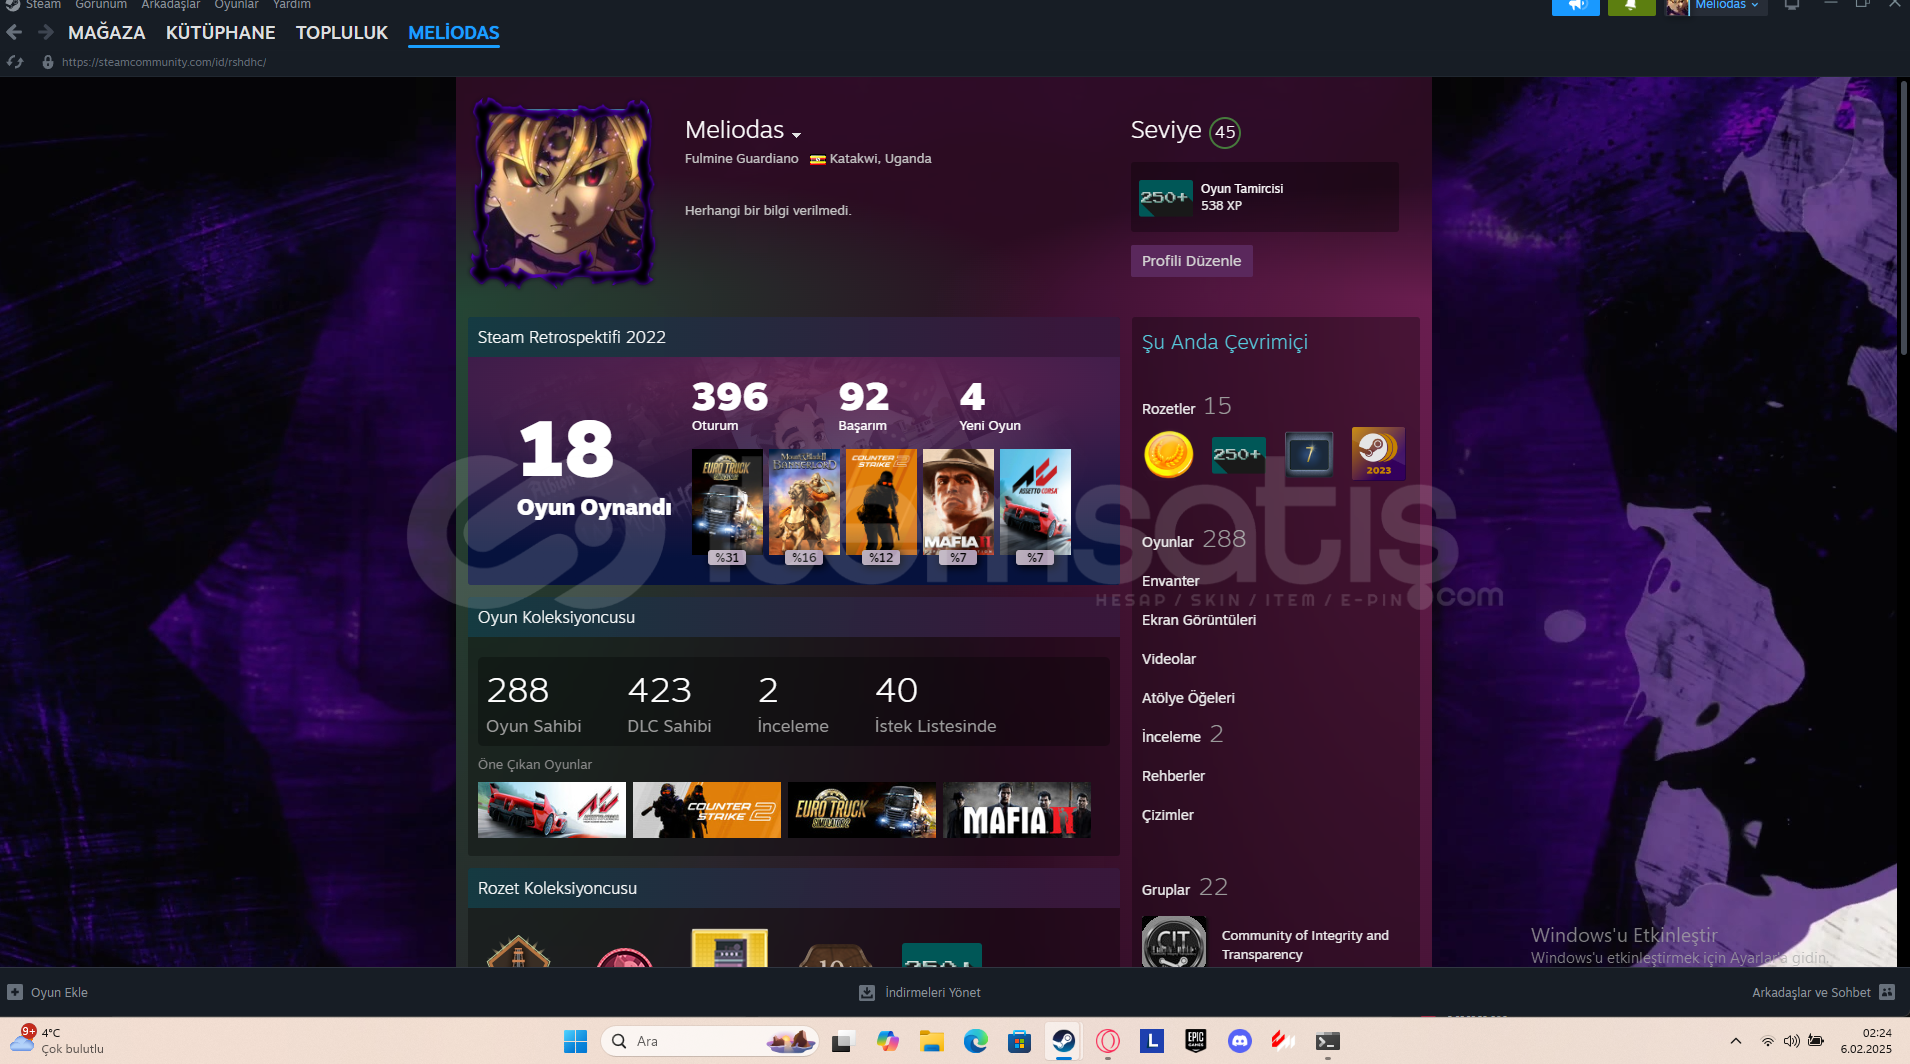1910x1064 pixels.
Task: Go forward with the right arrow
Action: point(46,32)
